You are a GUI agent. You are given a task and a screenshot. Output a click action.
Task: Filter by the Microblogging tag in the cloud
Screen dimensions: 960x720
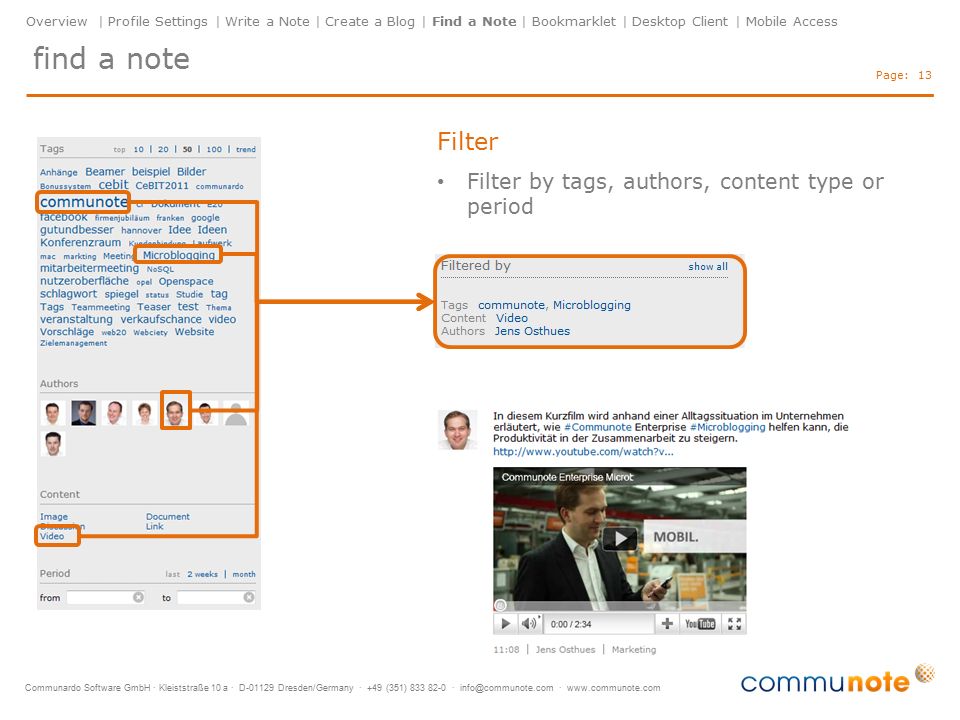(x=179, y=255)
